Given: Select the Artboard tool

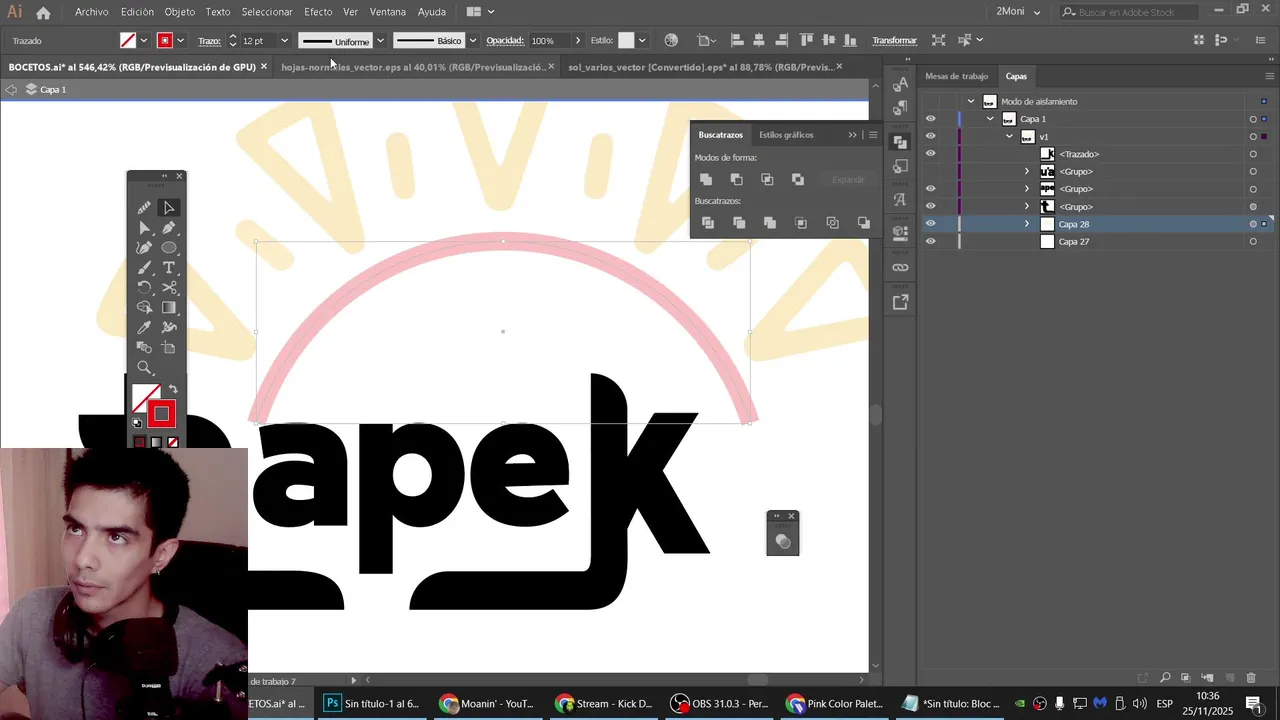Looking at the screenshot, I should click(169, 348).
